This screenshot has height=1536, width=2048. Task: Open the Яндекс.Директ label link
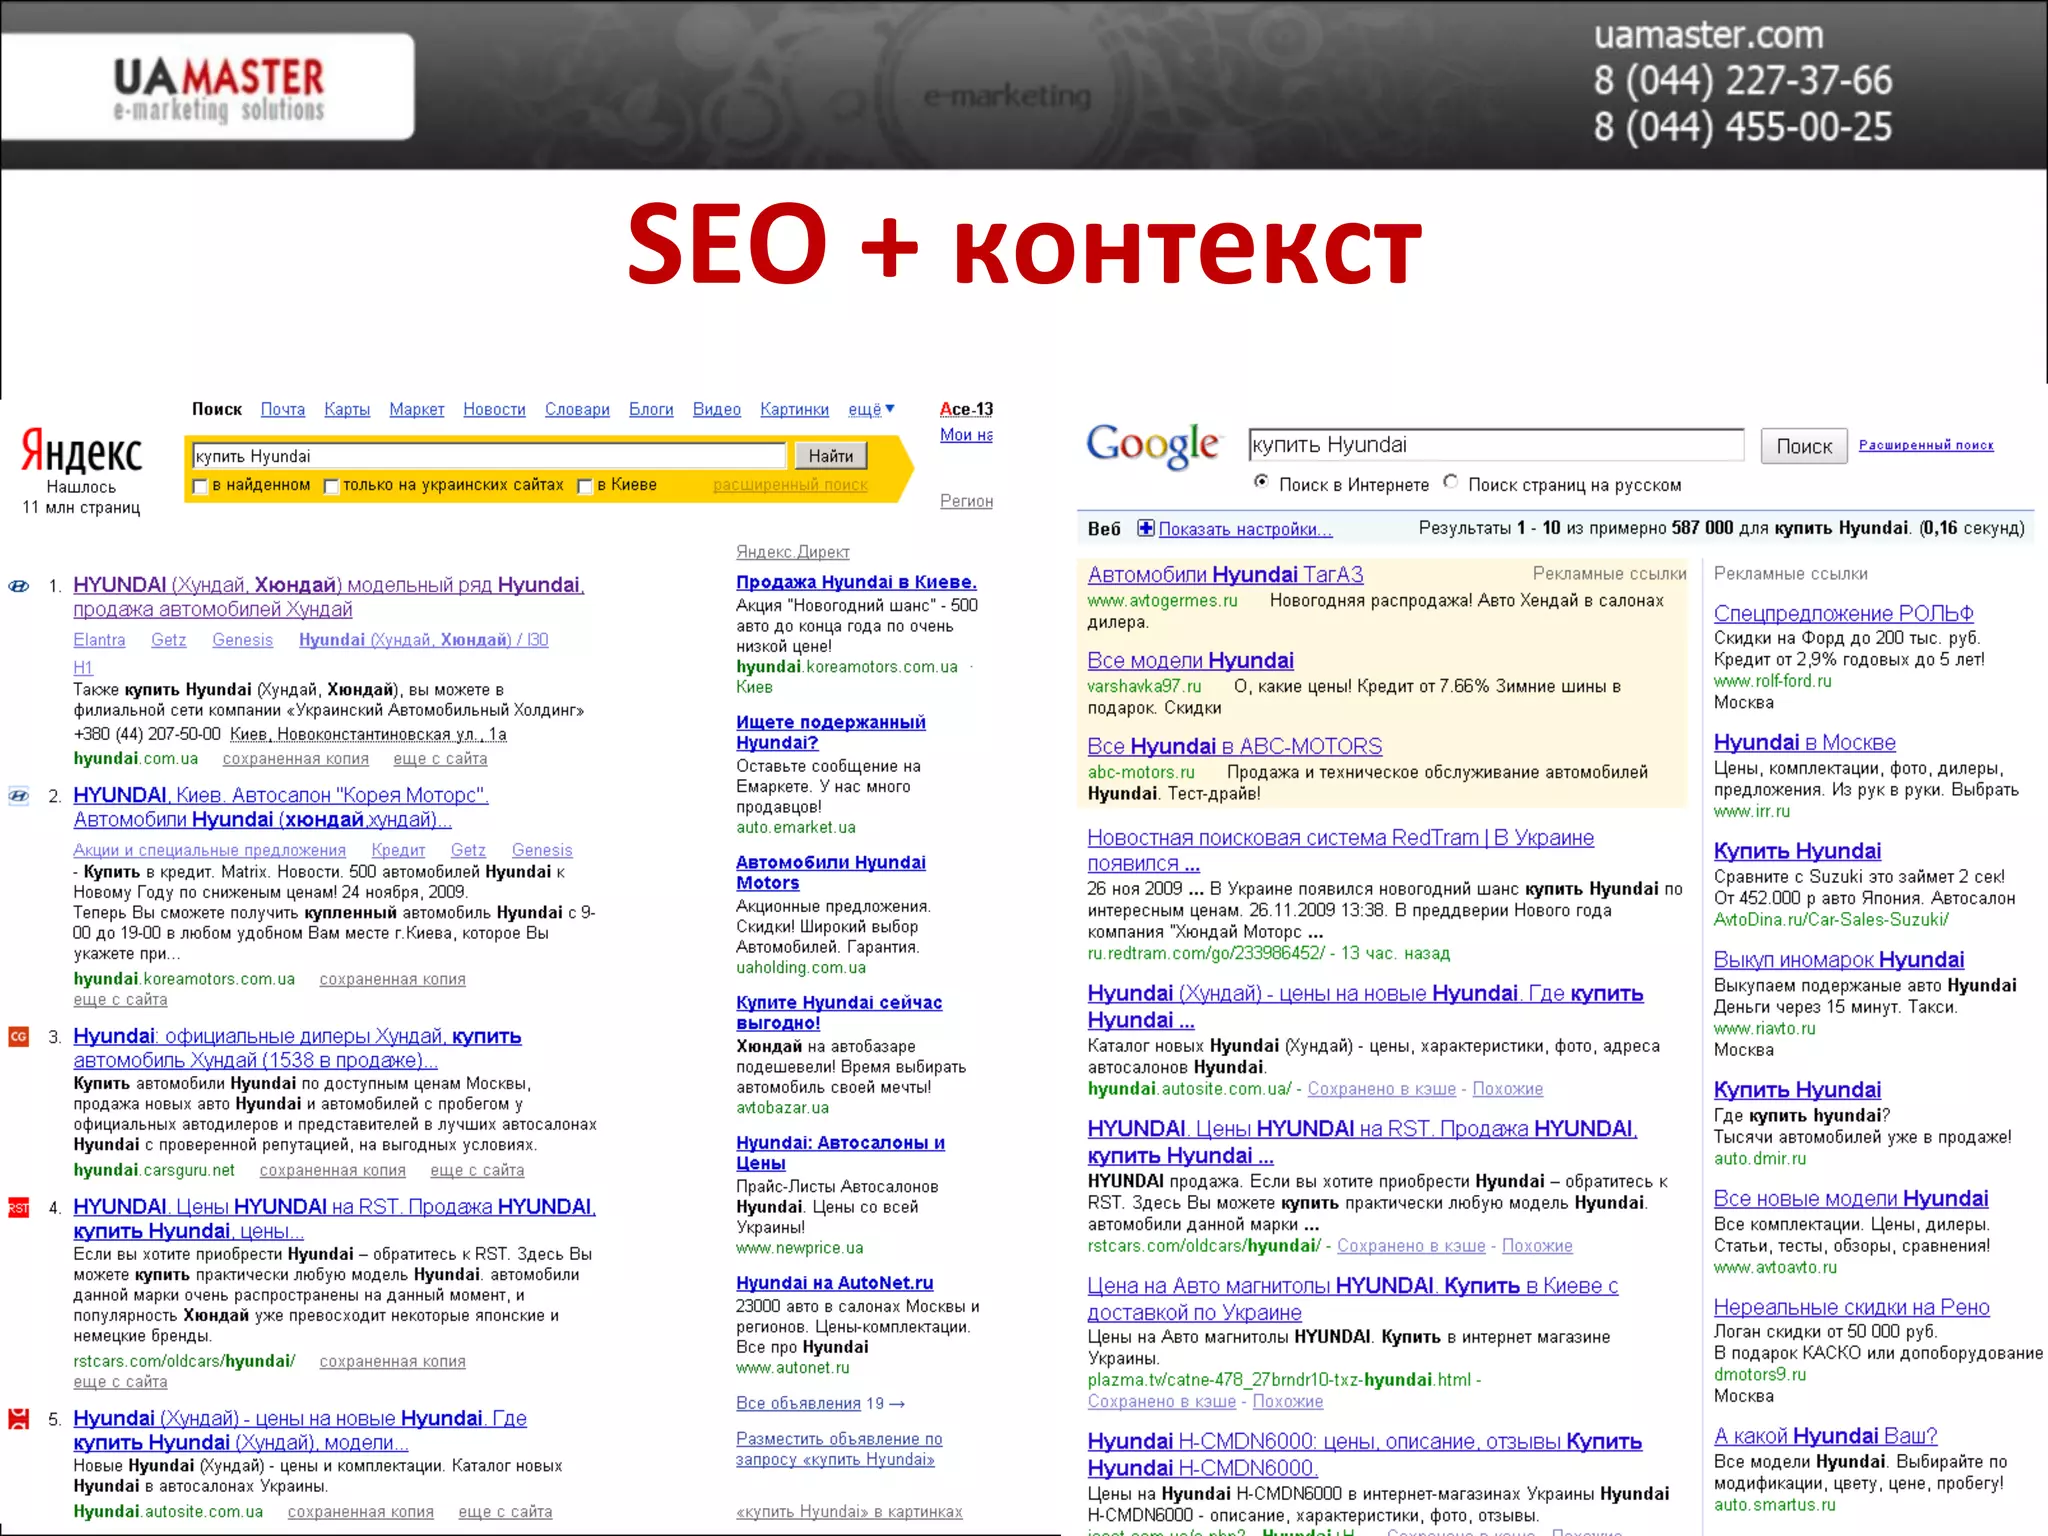click(x=792, y=552)
